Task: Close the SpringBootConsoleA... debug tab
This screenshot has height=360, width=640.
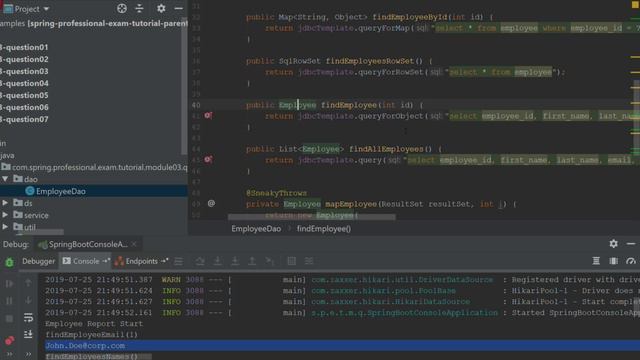Action: (134, 244)
